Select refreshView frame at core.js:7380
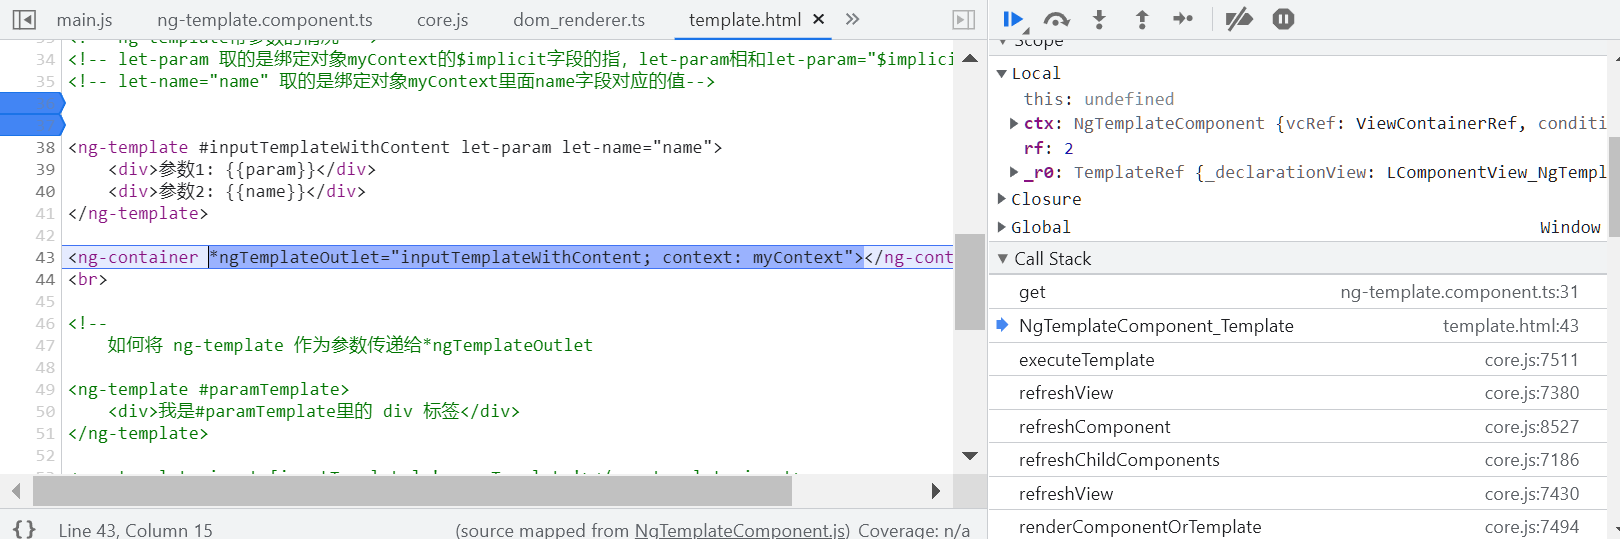 pos(1298,393)
